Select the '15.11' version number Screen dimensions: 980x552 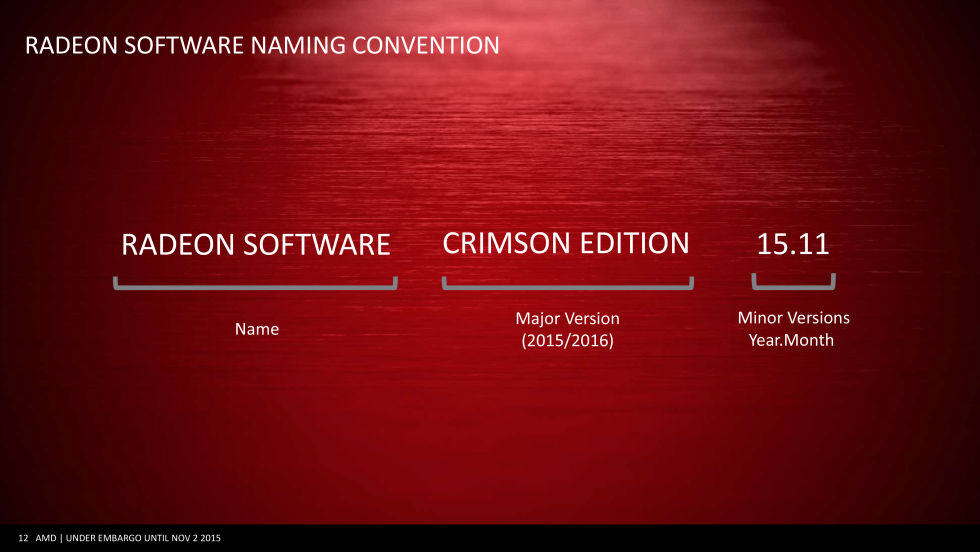[792, 244]
